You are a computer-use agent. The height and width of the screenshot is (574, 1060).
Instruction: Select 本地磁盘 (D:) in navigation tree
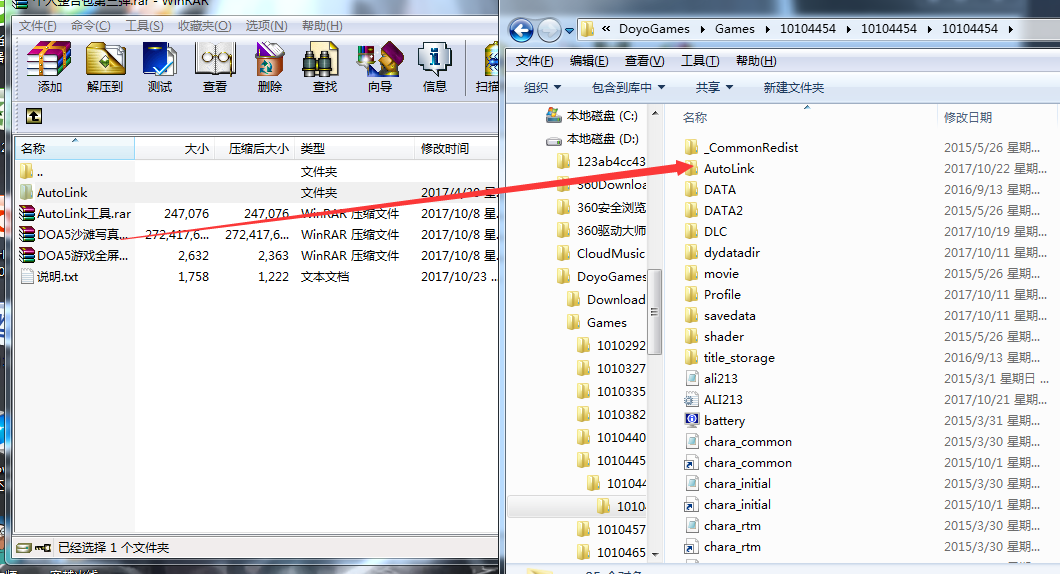point(592,139)
